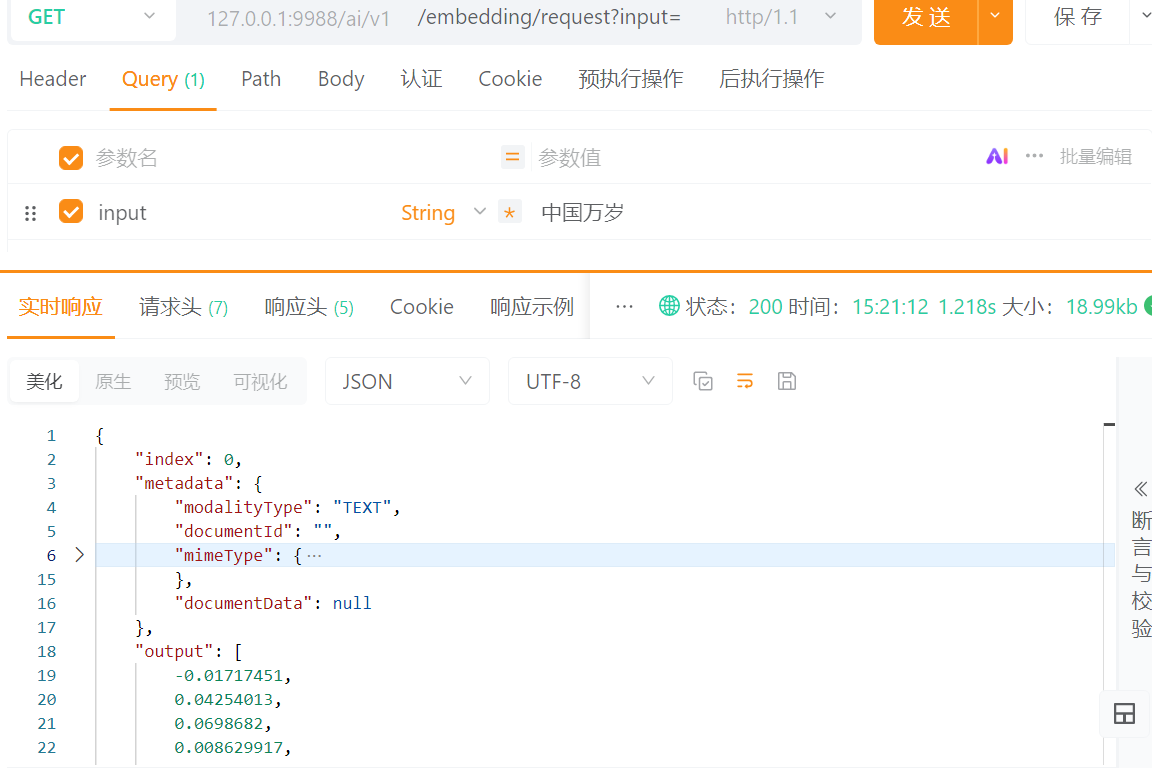Open more options via the ellipsis icon

[x=1034, y=156]
